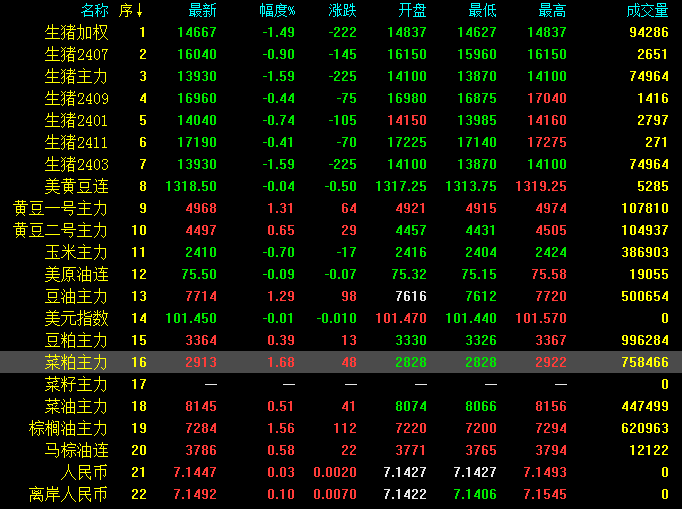Click the 开盘 column header
Viewport: 682px width, 509px height.
pos(412,10)
